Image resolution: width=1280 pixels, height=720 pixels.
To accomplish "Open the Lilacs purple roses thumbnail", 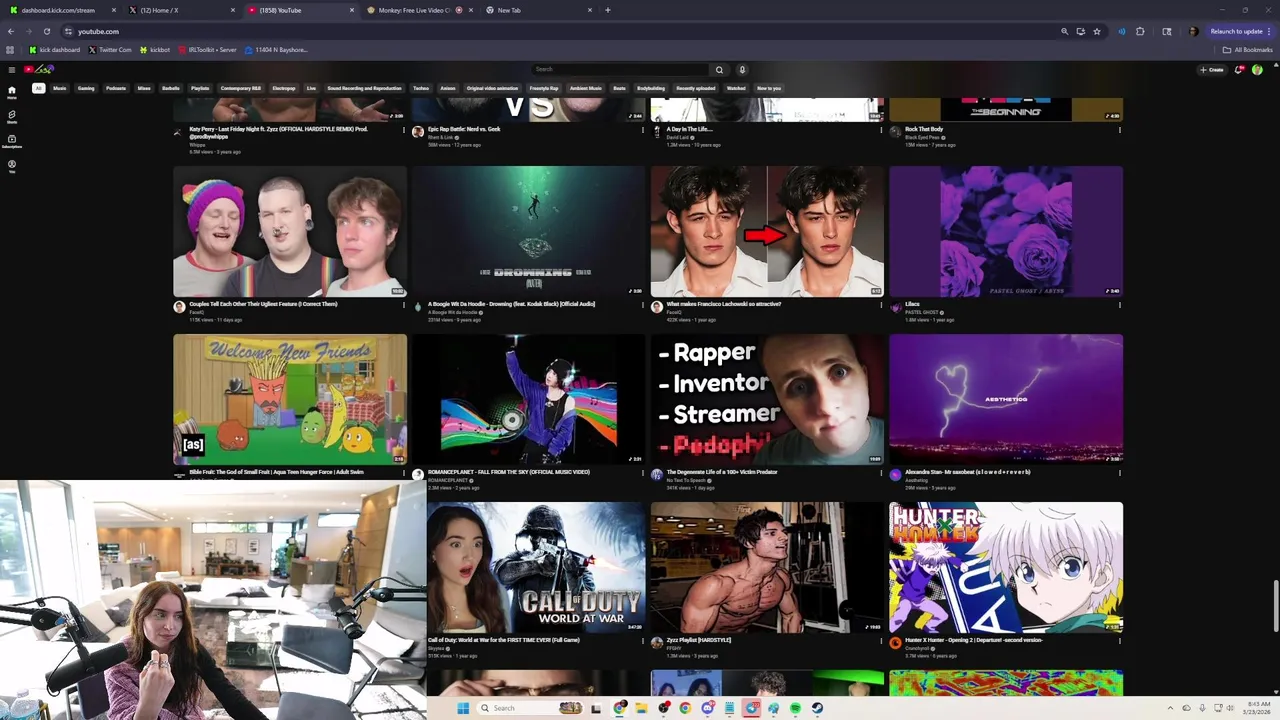I will pos(1006,231).
